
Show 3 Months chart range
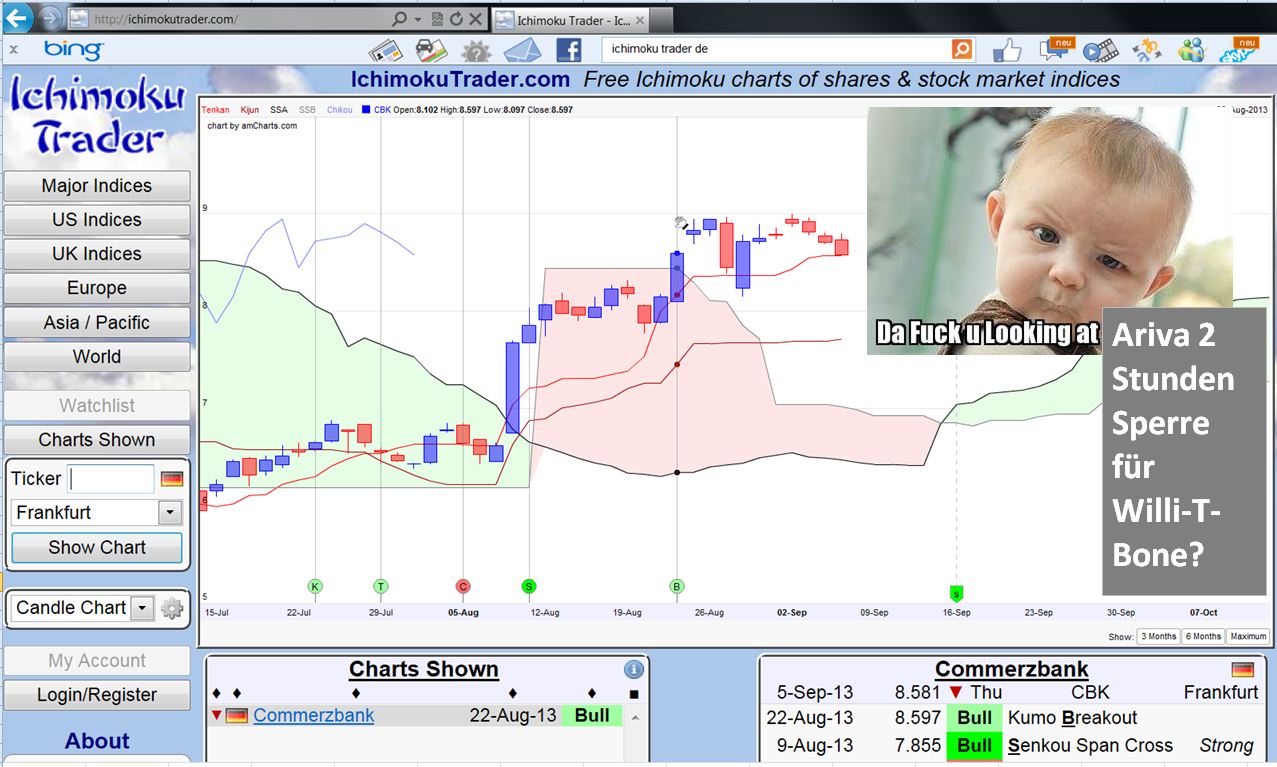click(1158, 636)
